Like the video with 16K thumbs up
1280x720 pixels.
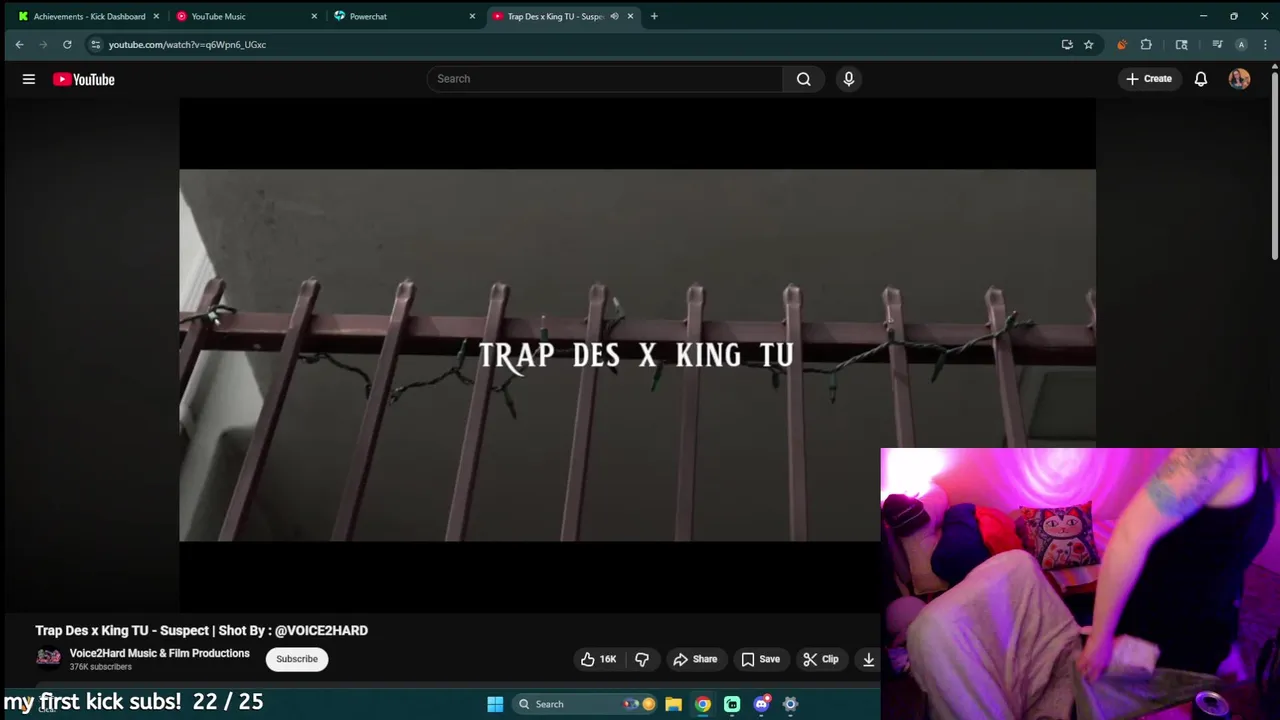click(598, 659)
